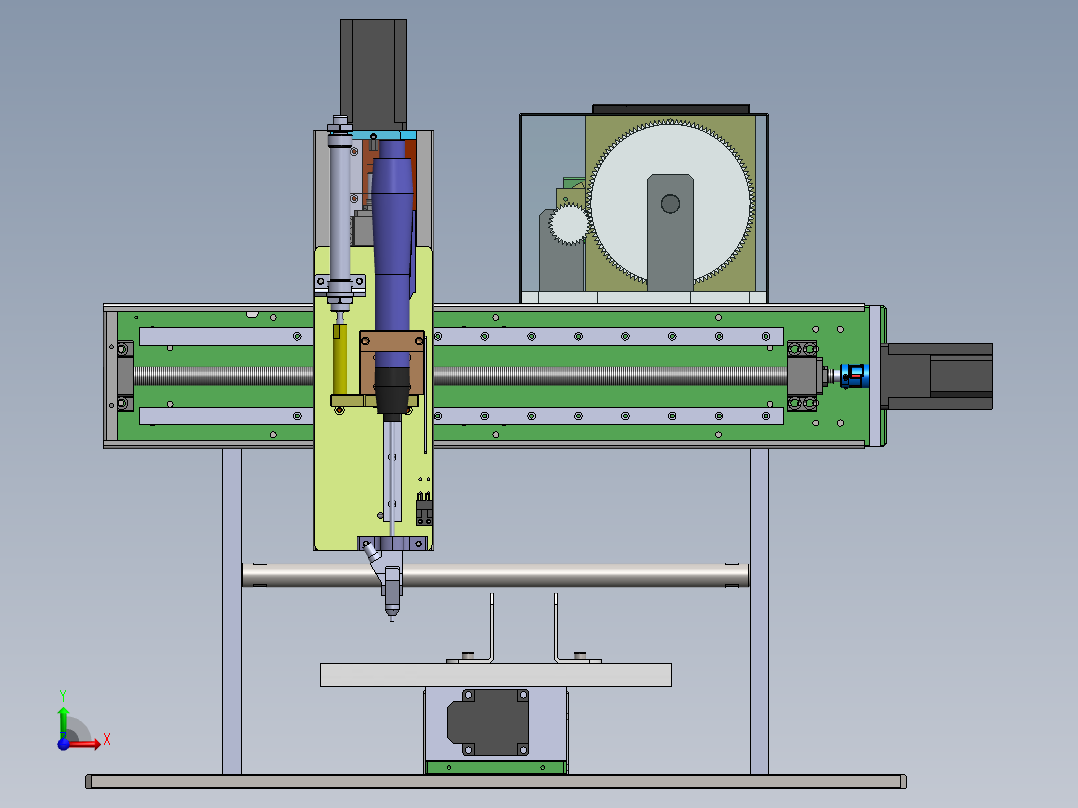Select the blue shaft coupling near right motor
The height and width of the screenshot is (808, 1078).
855,376
